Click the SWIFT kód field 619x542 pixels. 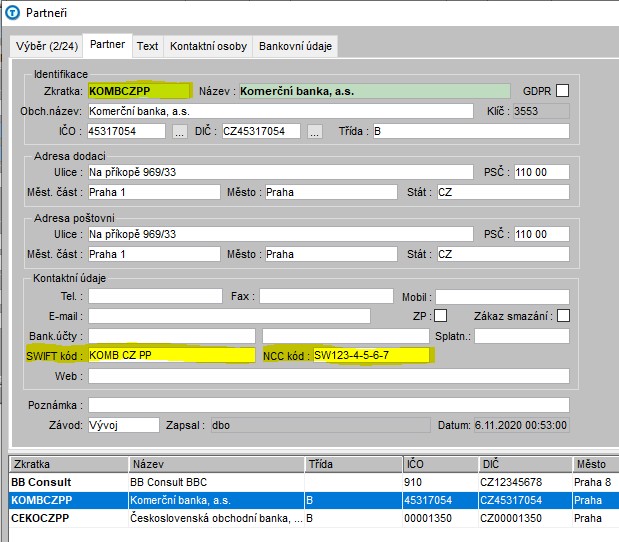tap(172, 355)
